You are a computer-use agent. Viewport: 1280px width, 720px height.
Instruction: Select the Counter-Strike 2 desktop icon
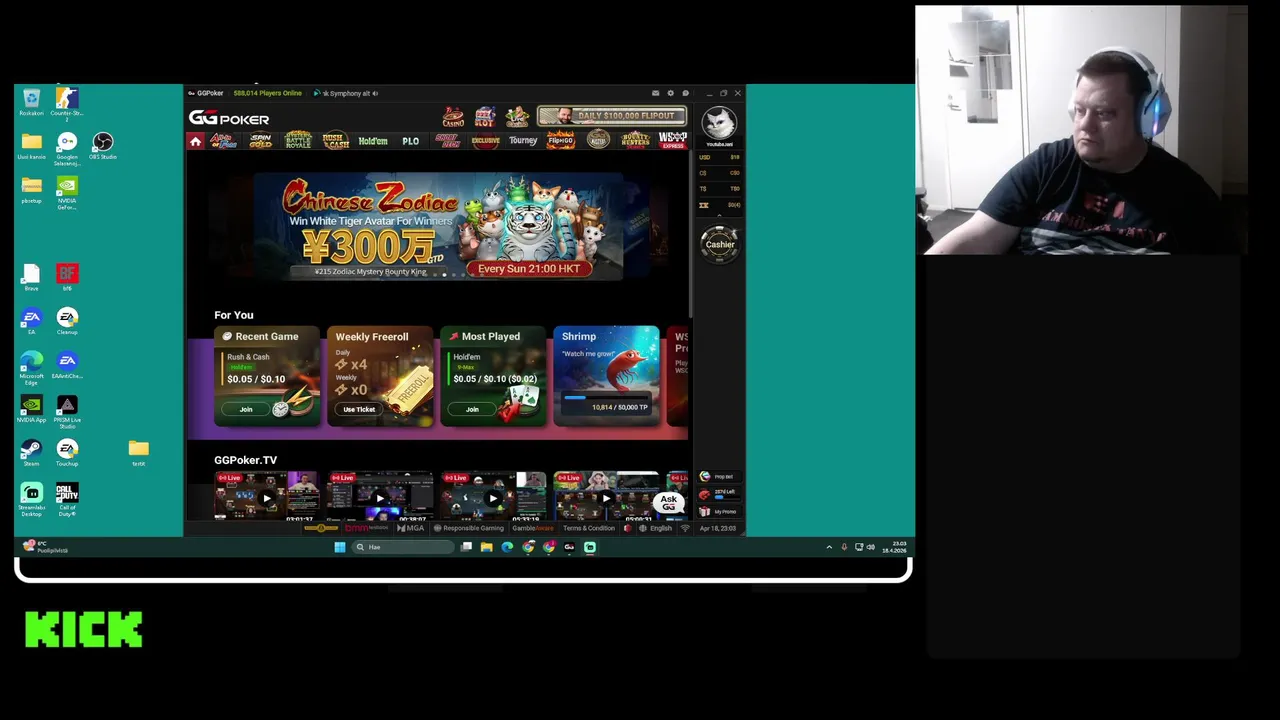click(67, 103)
